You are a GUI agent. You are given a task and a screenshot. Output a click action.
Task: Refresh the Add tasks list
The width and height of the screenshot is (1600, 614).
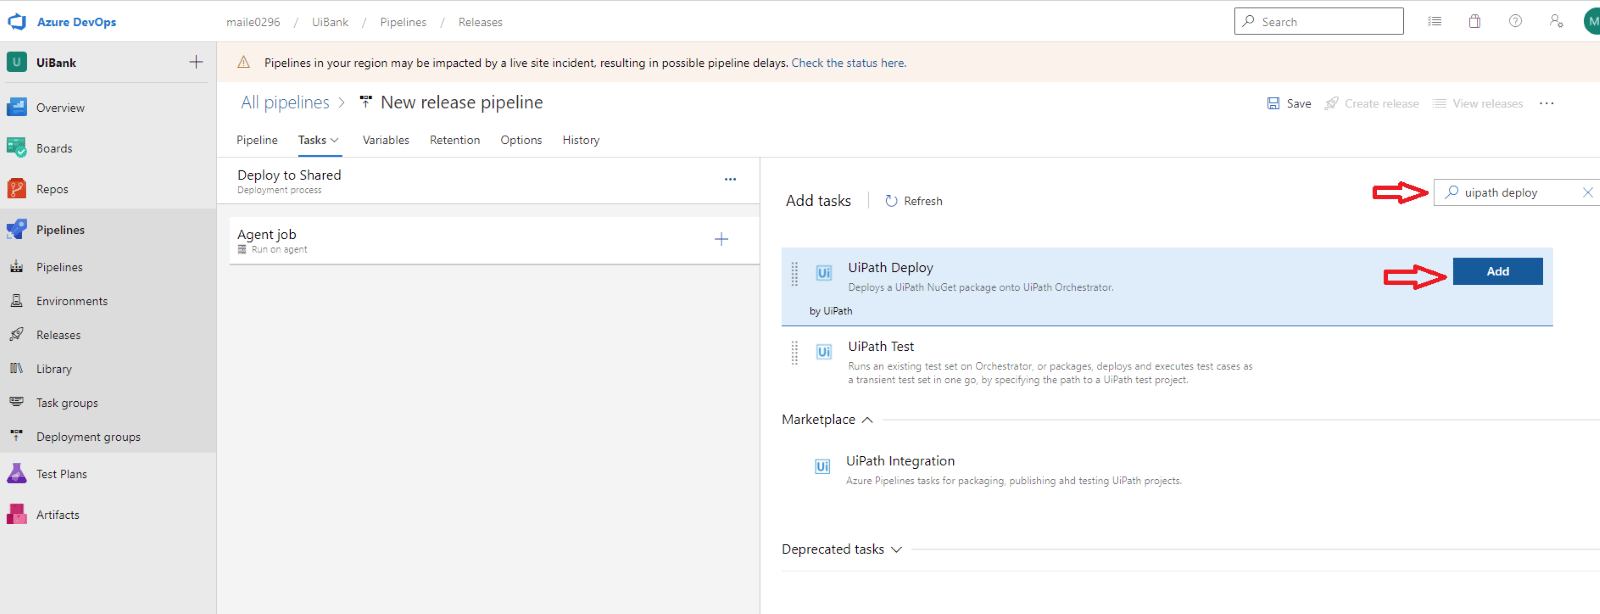[x=914, y=201]
